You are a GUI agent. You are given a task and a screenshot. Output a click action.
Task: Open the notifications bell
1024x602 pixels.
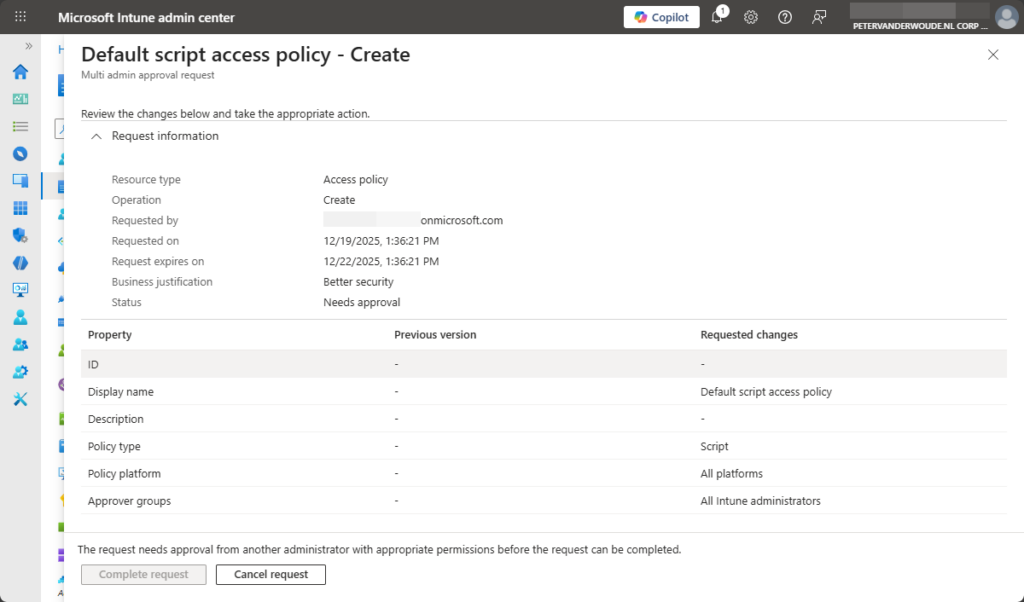pyautogui.click(x=718, y=17)
